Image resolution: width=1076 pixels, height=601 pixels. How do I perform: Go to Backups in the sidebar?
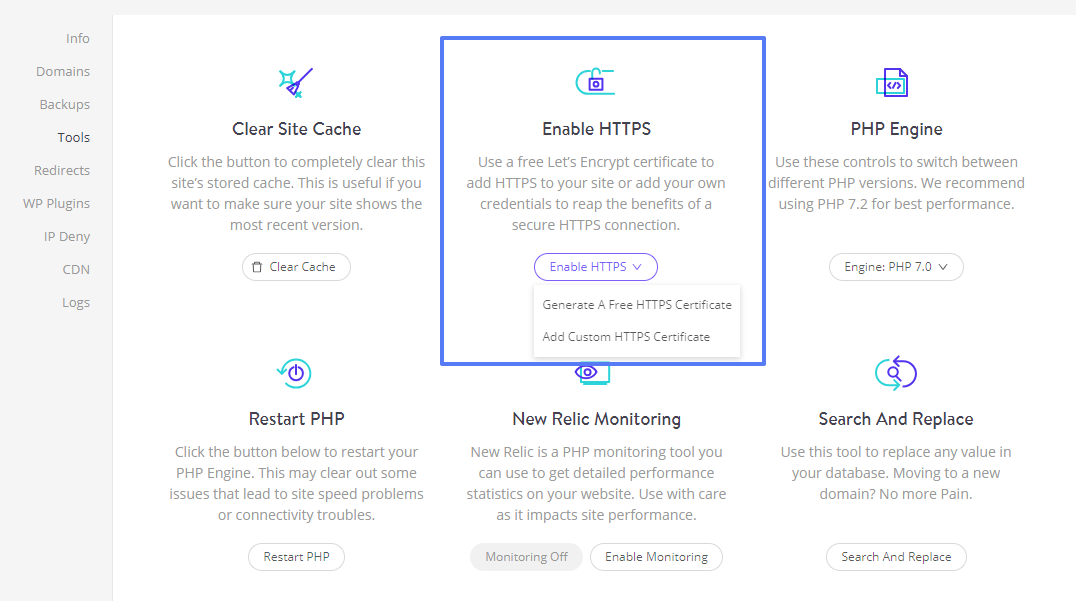pyautogui.click(x=65, y=104)
